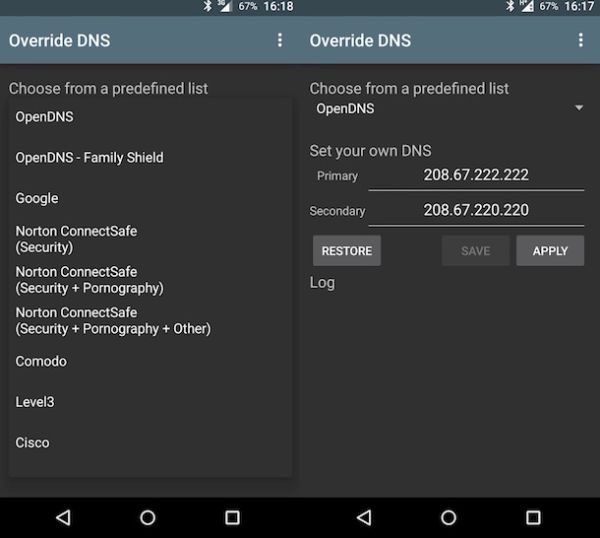Viewport: 600px width, 538px height.
Task: Open overflow menu on left screen
Action: 280,40
